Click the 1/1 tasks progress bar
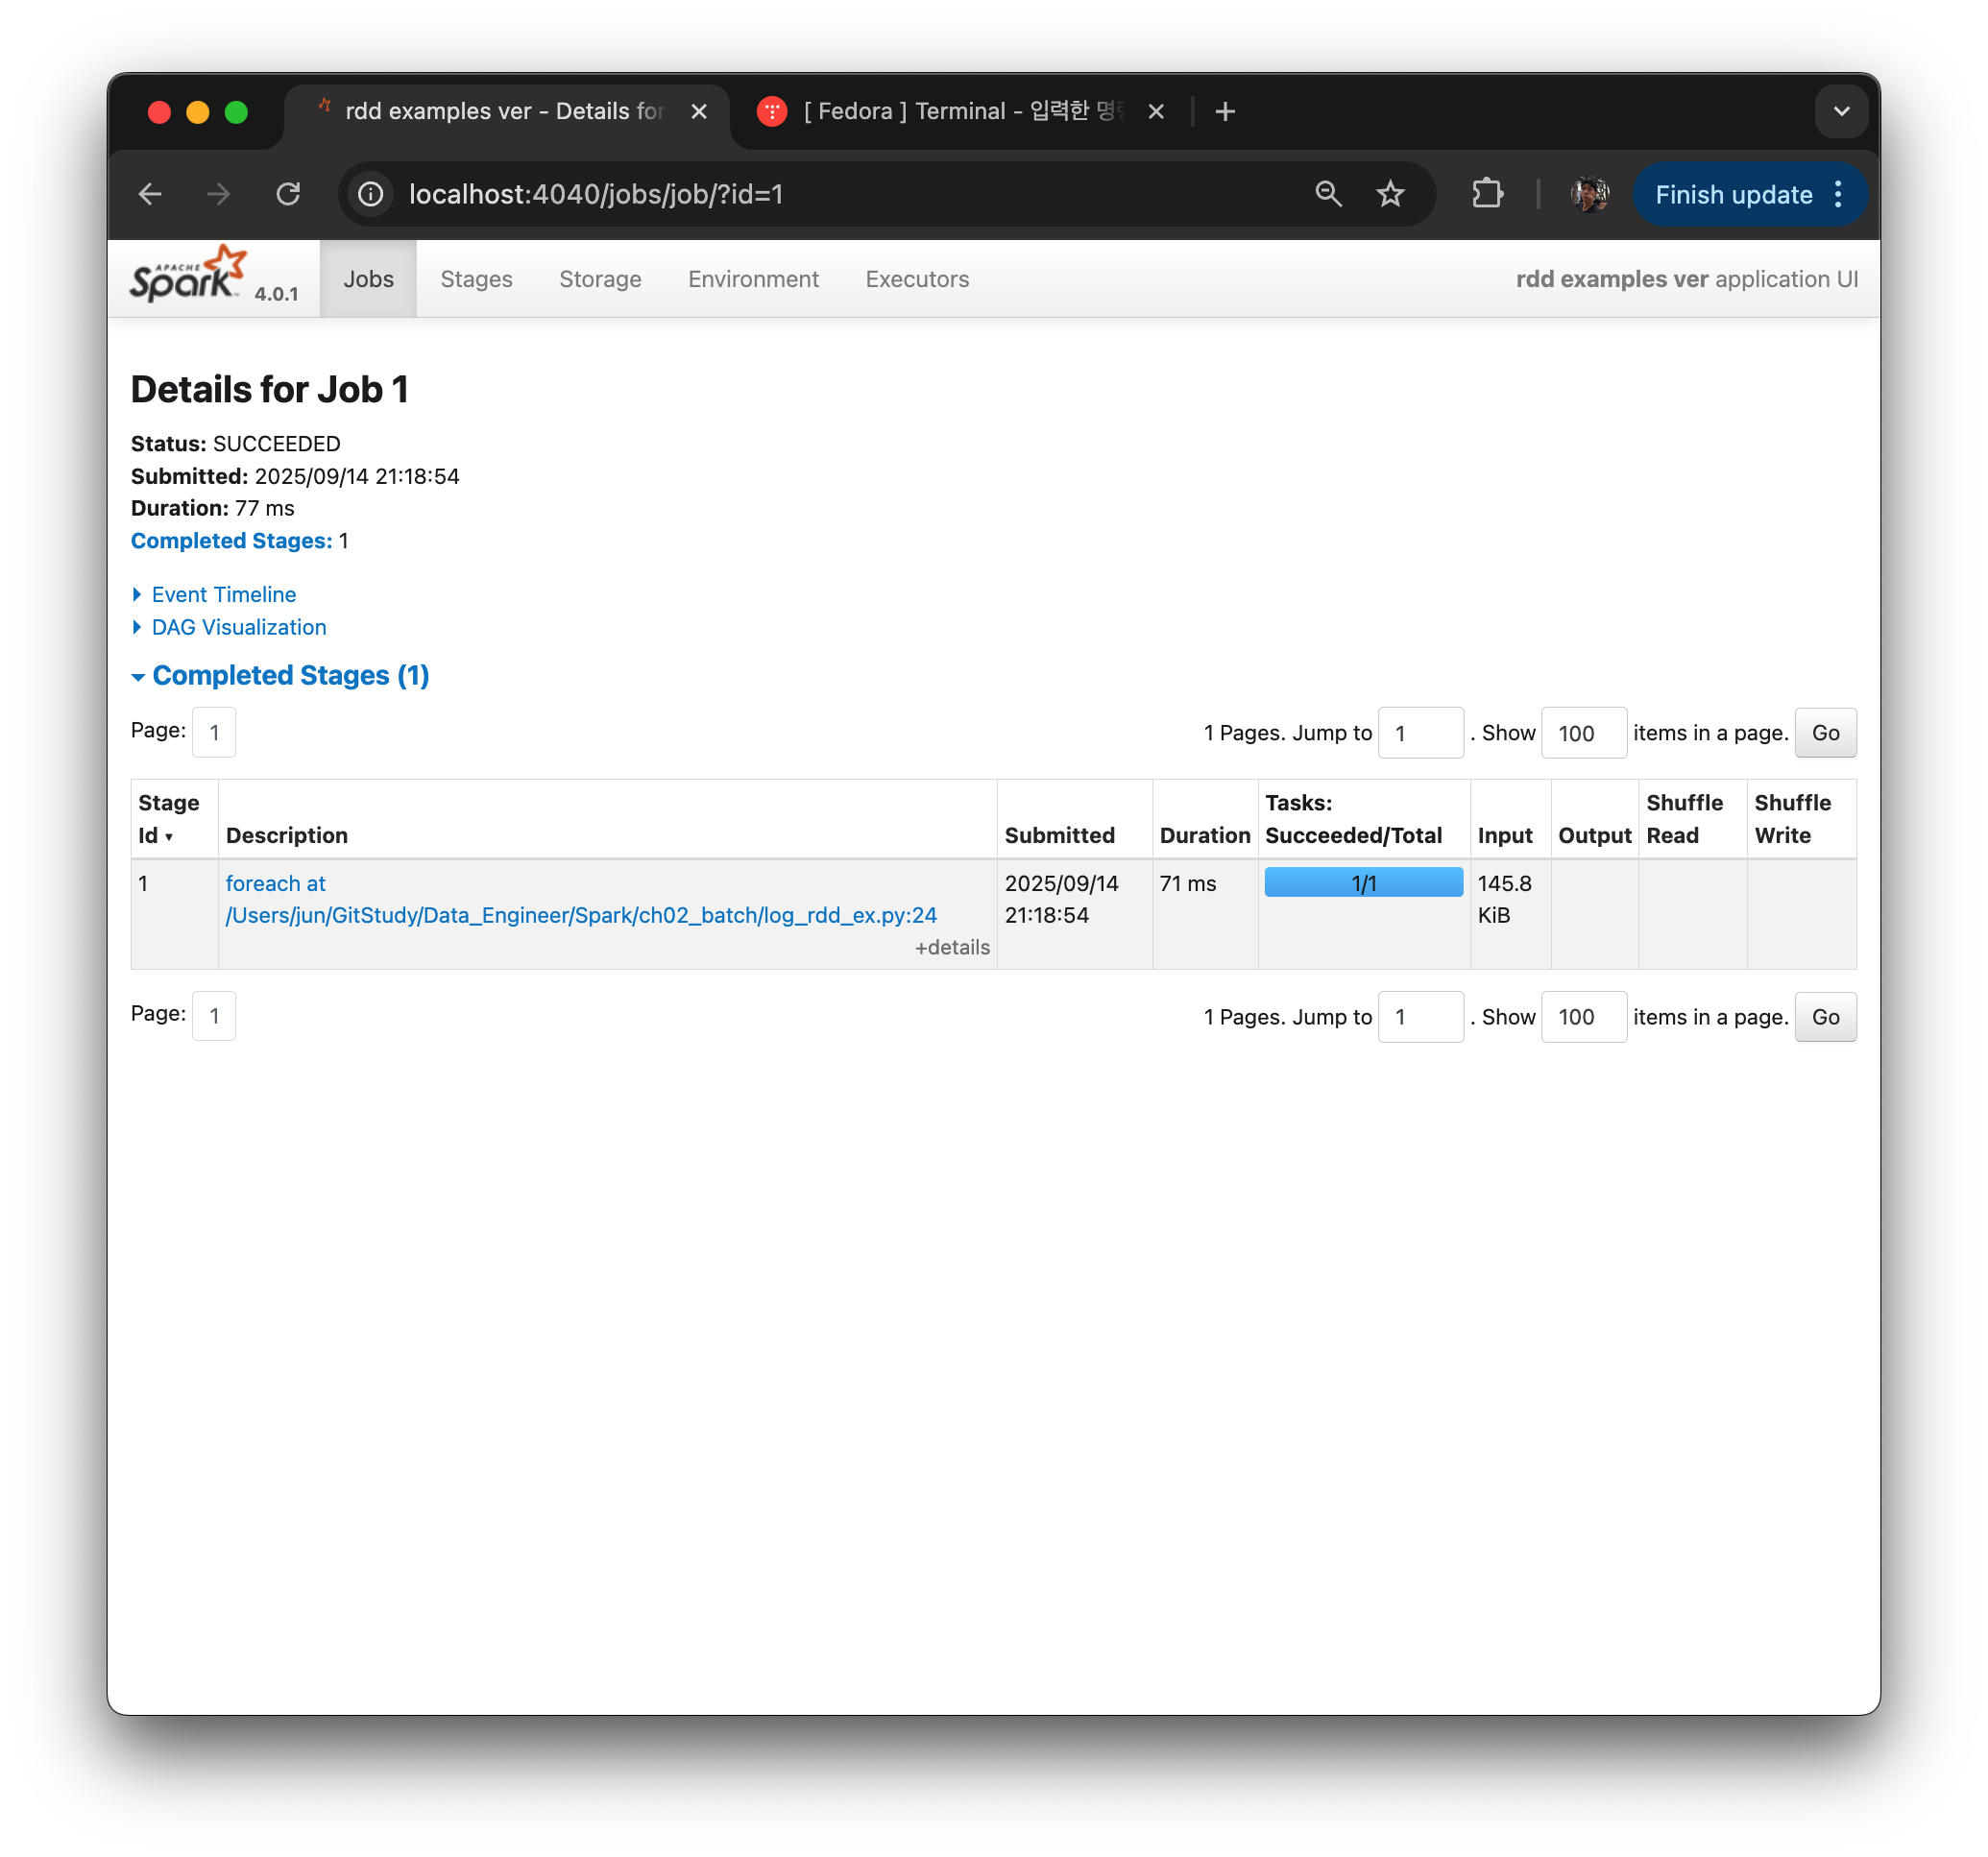The image size is (1988, 1857). pyautogui.click(x=1363, y=882)
